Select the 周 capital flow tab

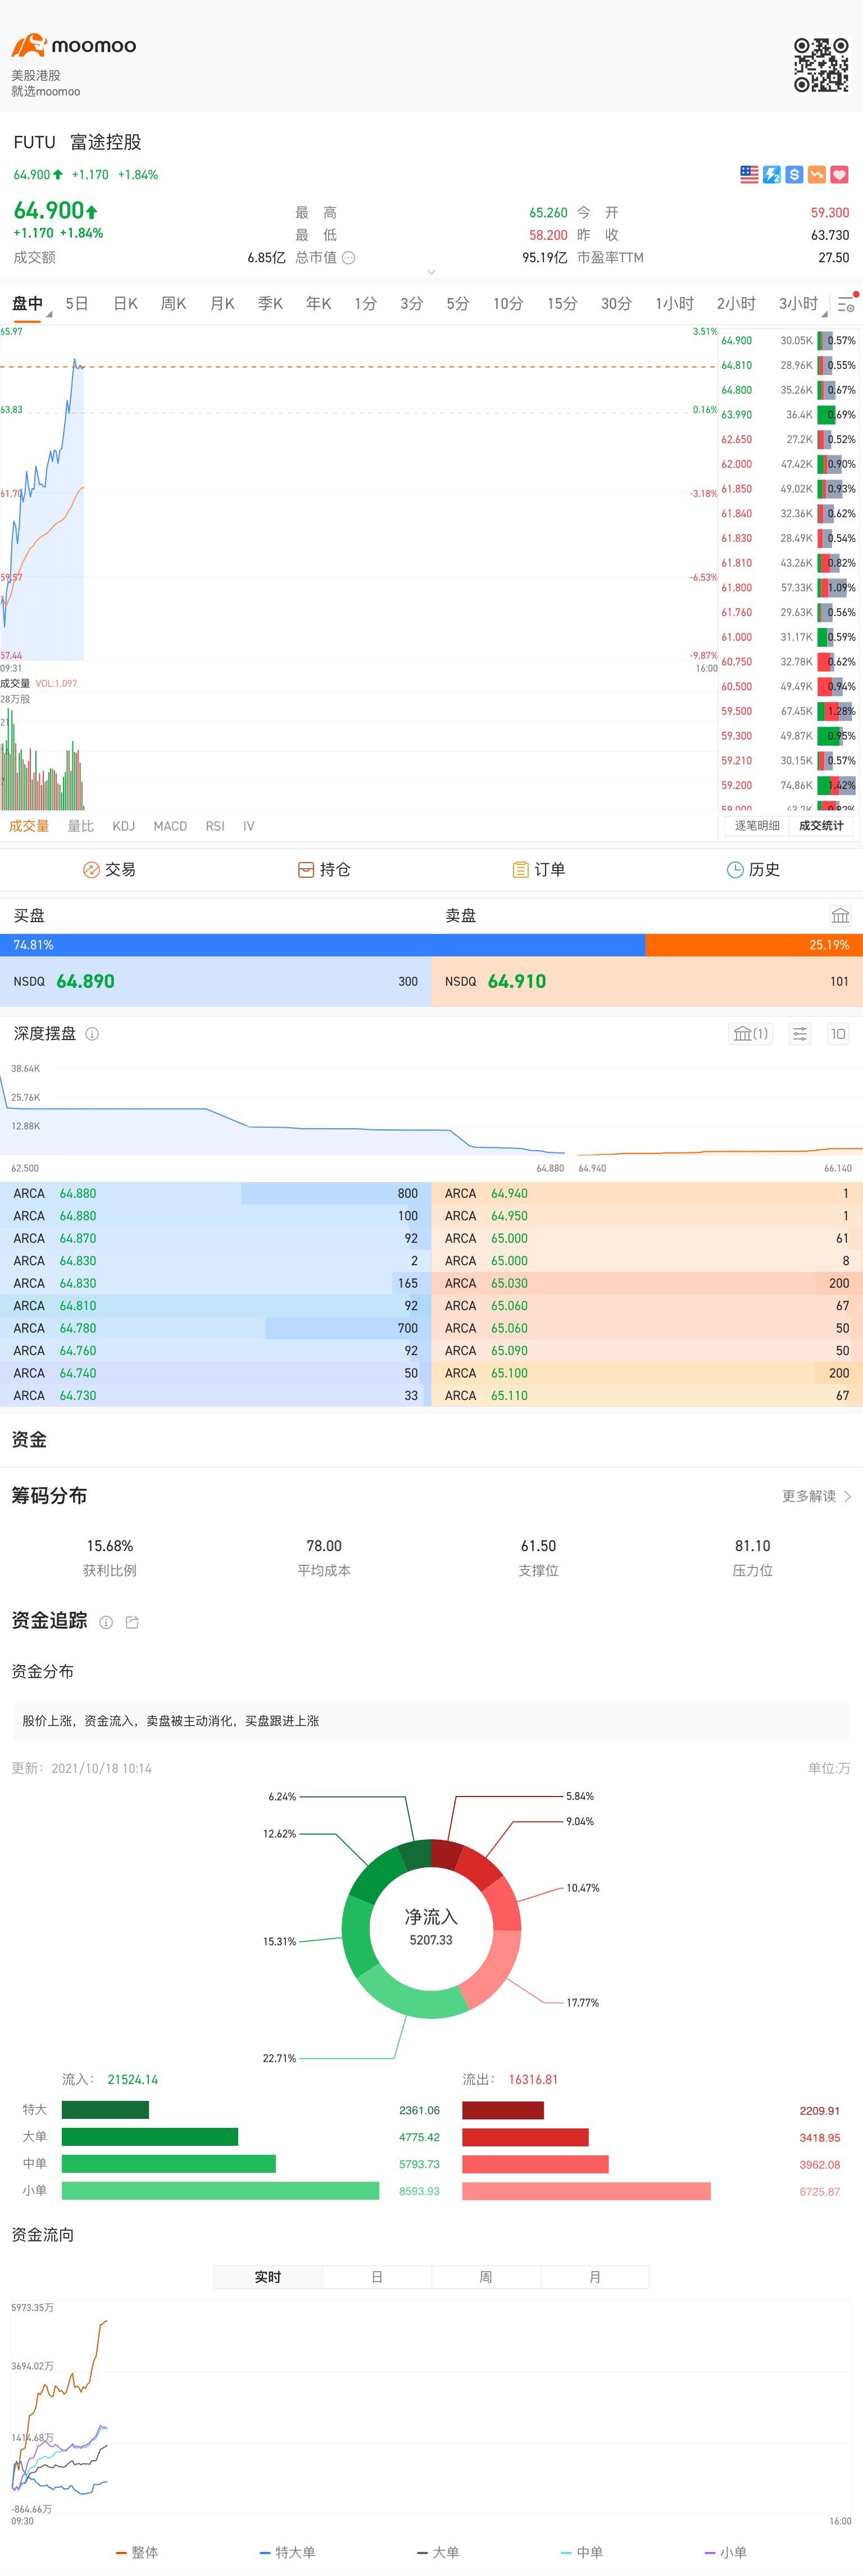point(486,2277)
